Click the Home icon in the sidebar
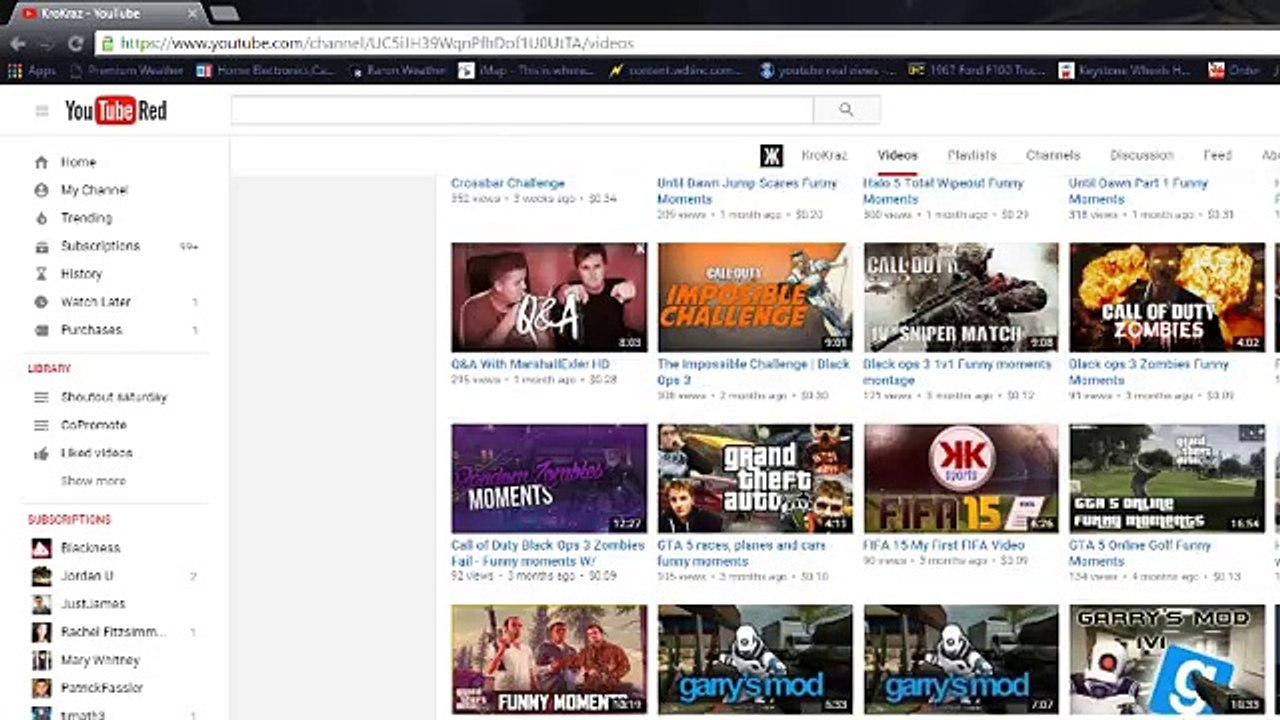 pyautogui.click(x=41, y=162)
